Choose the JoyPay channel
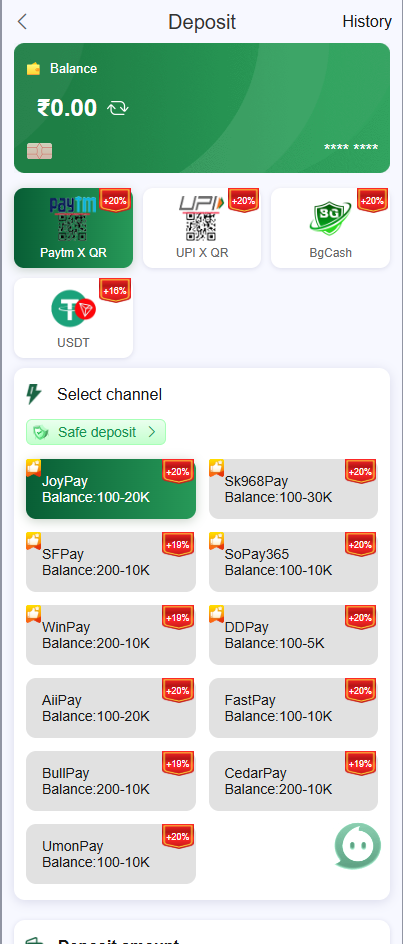The width and height of the screenshot is (403, 944). [111, 489]
